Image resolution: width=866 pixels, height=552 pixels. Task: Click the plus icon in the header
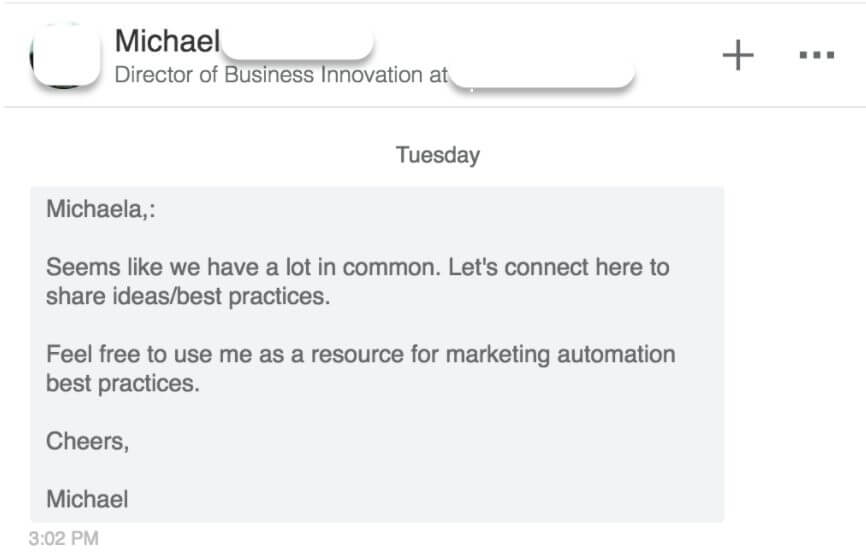pos(737,56)
